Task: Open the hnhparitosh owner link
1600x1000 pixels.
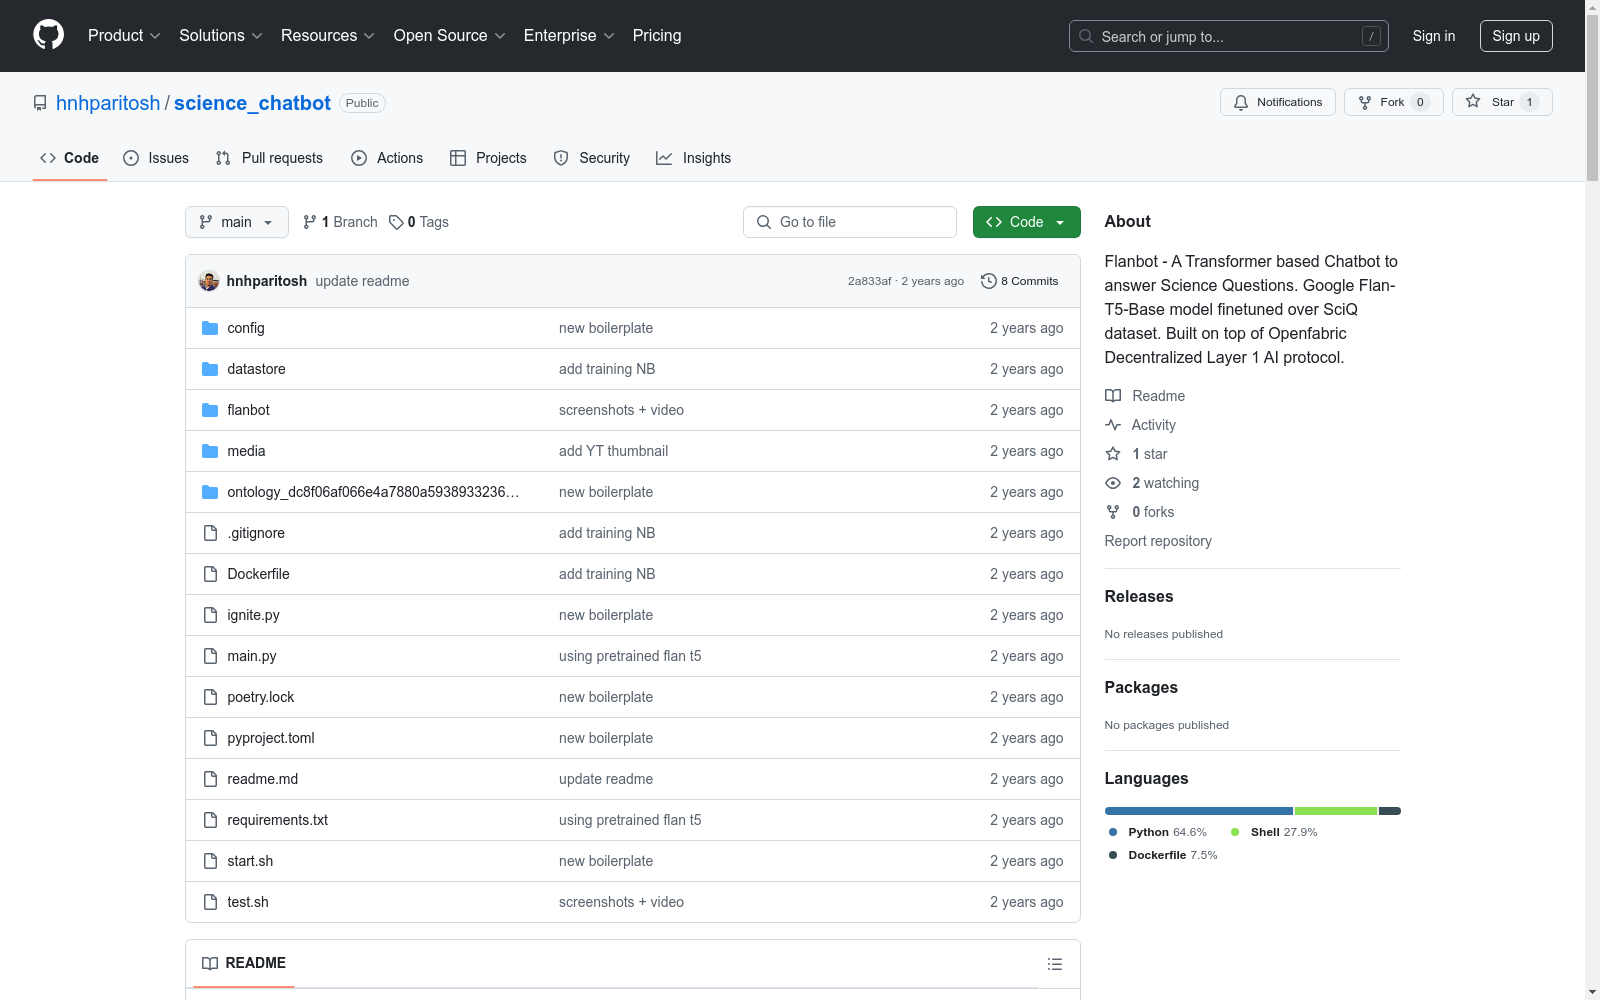Action: point(108,103)
